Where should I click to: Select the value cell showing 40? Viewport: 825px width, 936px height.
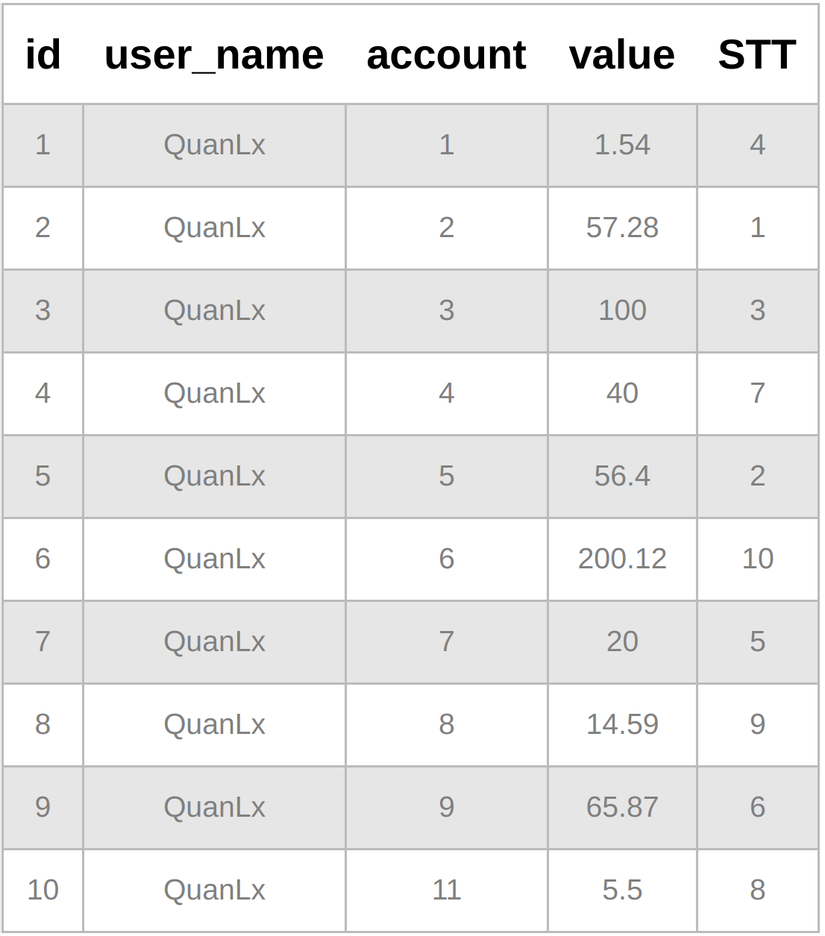tap(622, 393)
